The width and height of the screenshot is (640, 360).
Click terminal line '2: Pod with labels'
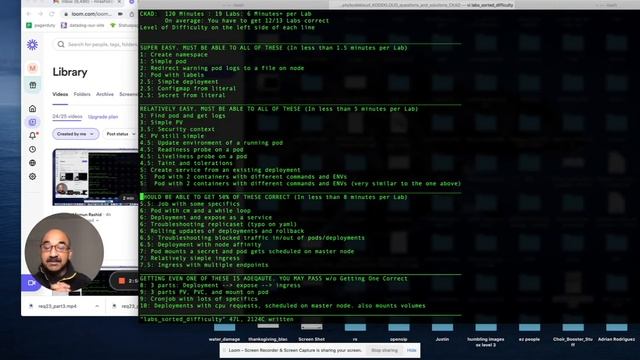click(172, 75)
